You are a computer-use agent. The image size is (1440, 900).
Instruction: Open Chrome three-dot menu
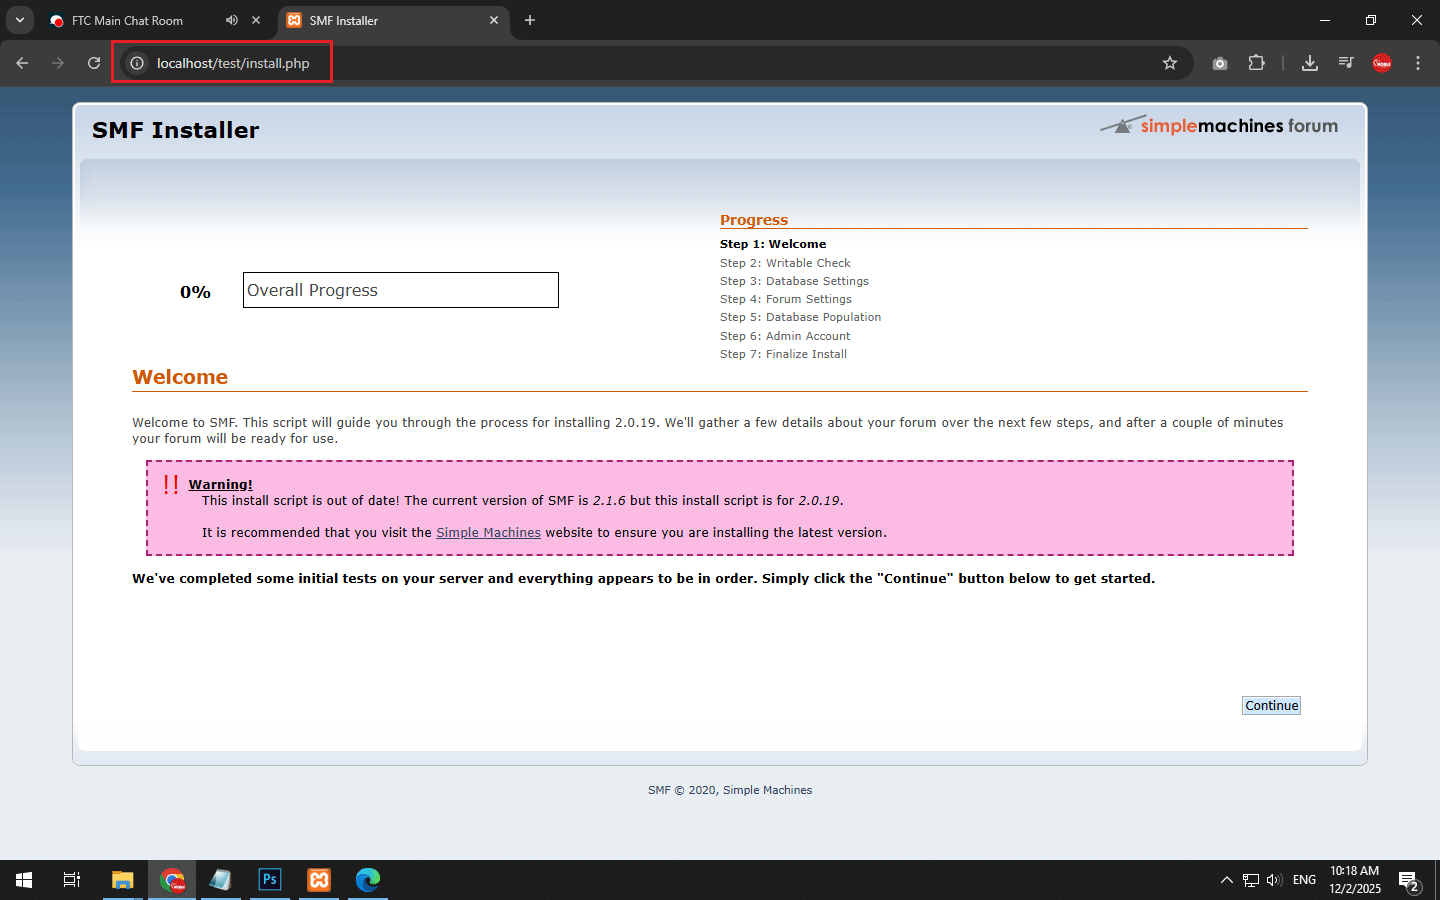point(1418,63)
